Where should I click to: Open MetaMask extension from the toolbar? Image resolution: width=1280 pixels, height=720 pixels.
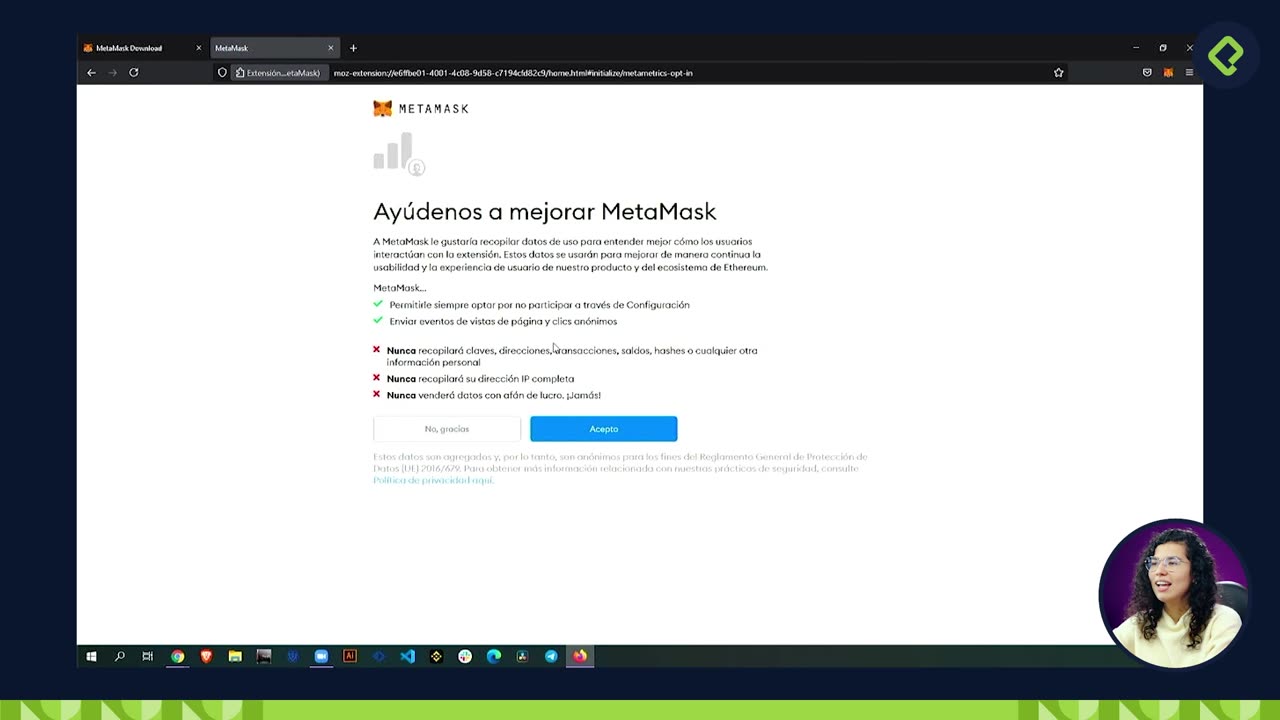[x=1168, y=73]
